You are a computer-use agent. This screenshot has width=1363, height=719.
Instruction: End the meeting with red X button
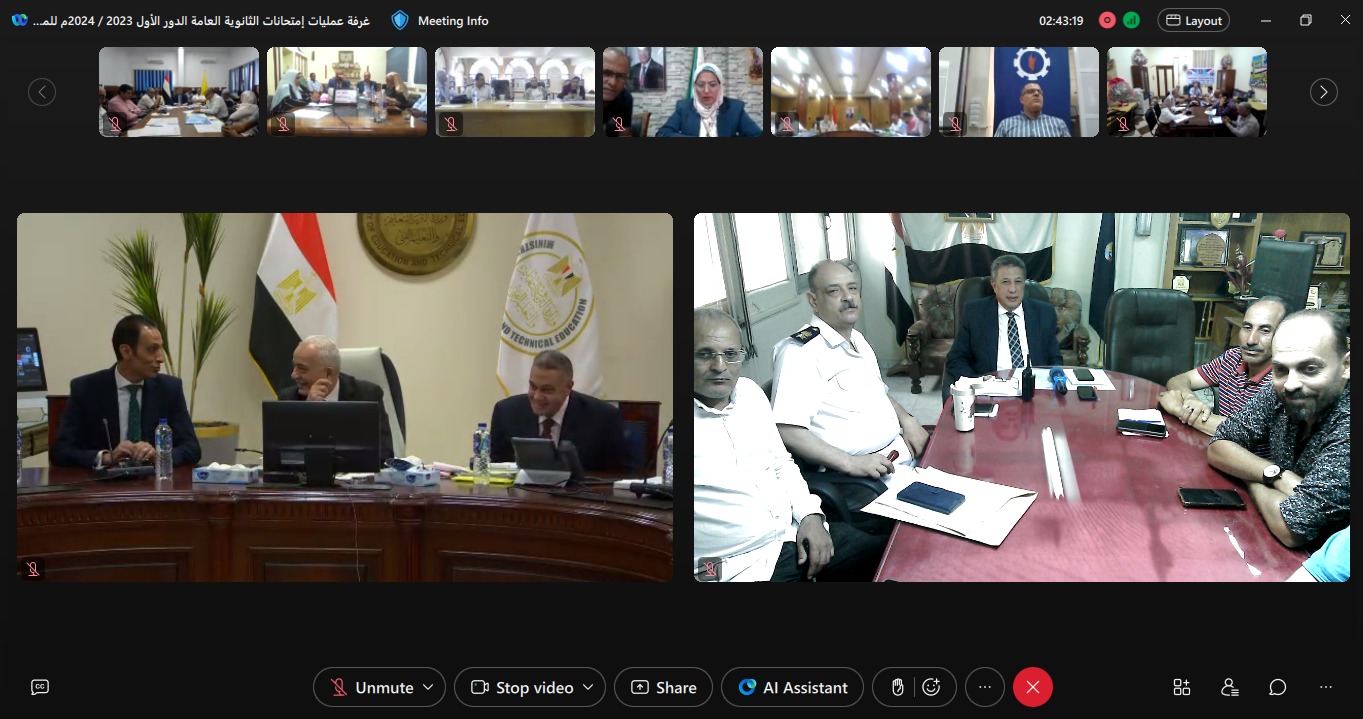point(1033,687)
